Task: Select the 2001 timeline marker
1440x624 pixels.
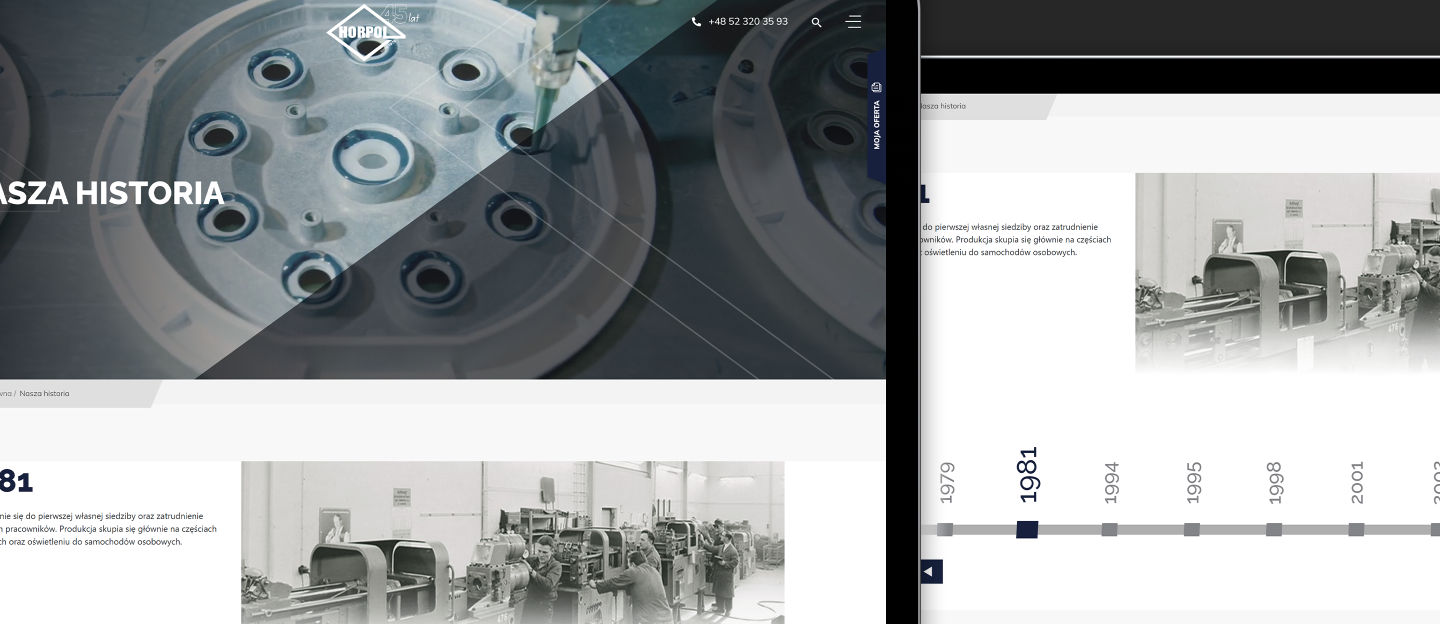Action: pyautogui.click(x=1356, y=530)
